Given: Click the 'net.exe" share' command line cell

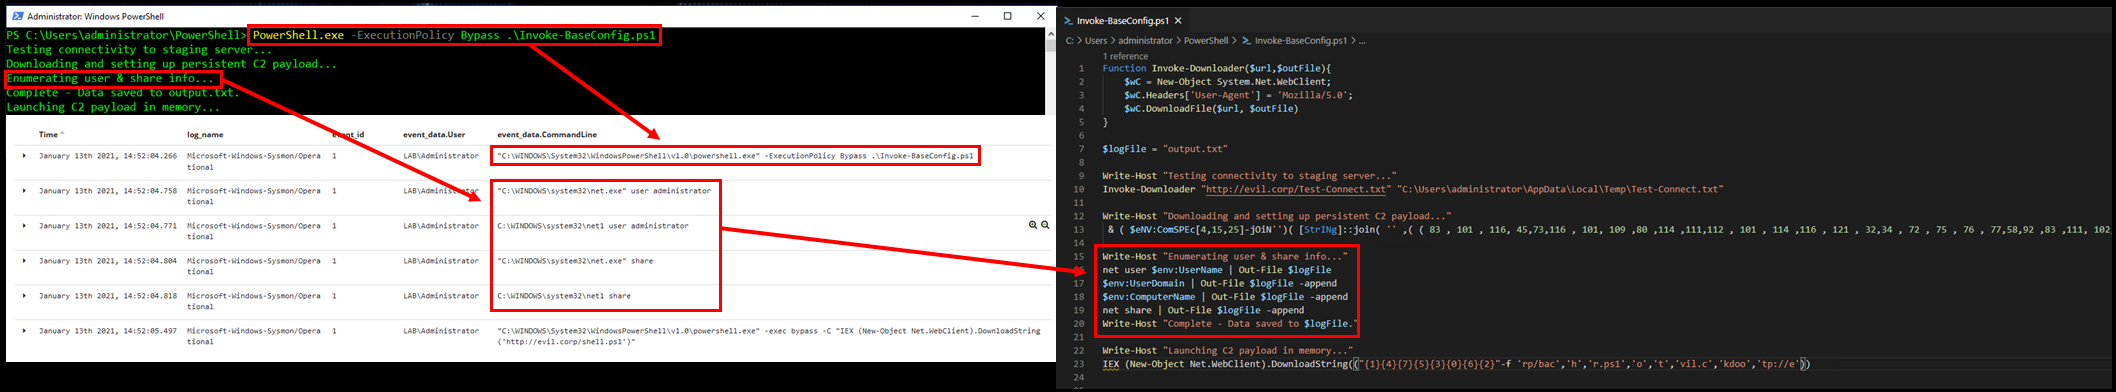Looking at the screenshot, I should [x=575, y=261].
